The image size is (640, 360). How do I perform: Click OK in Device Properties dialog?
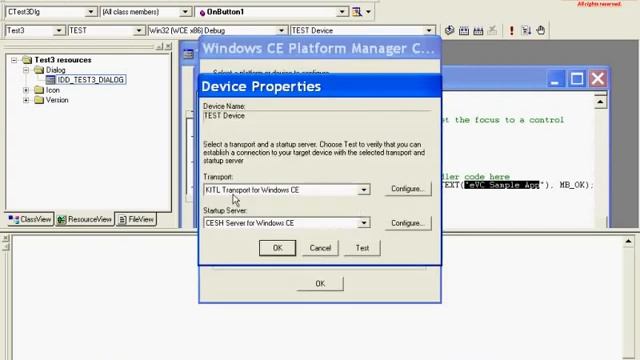click(x=278, y=248)
